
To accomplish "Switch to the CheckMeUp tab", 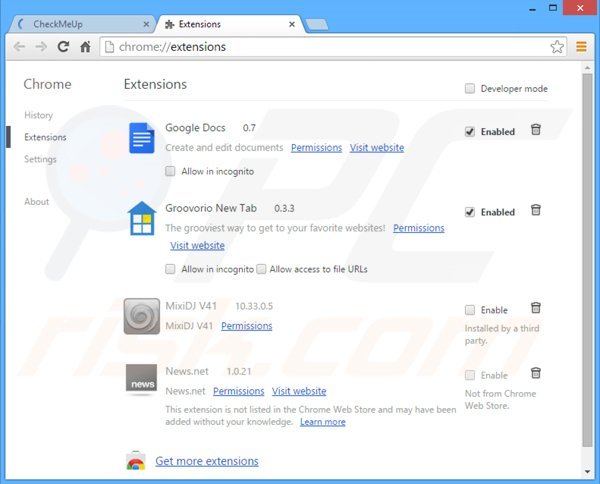I will (x=80, y=24).
